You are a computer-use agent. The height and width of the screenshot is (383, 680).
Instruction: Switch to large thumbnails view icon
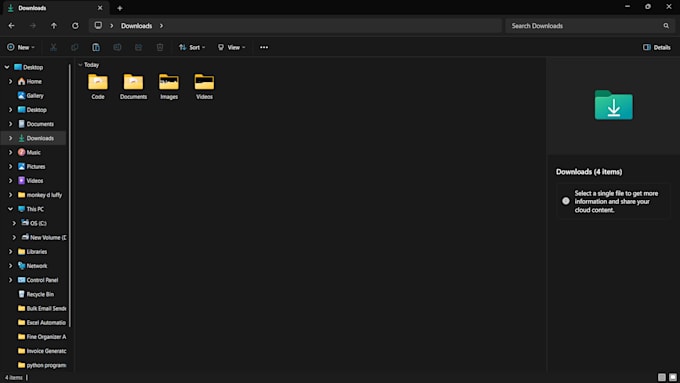pyautogui.click(x=673, y=377)
